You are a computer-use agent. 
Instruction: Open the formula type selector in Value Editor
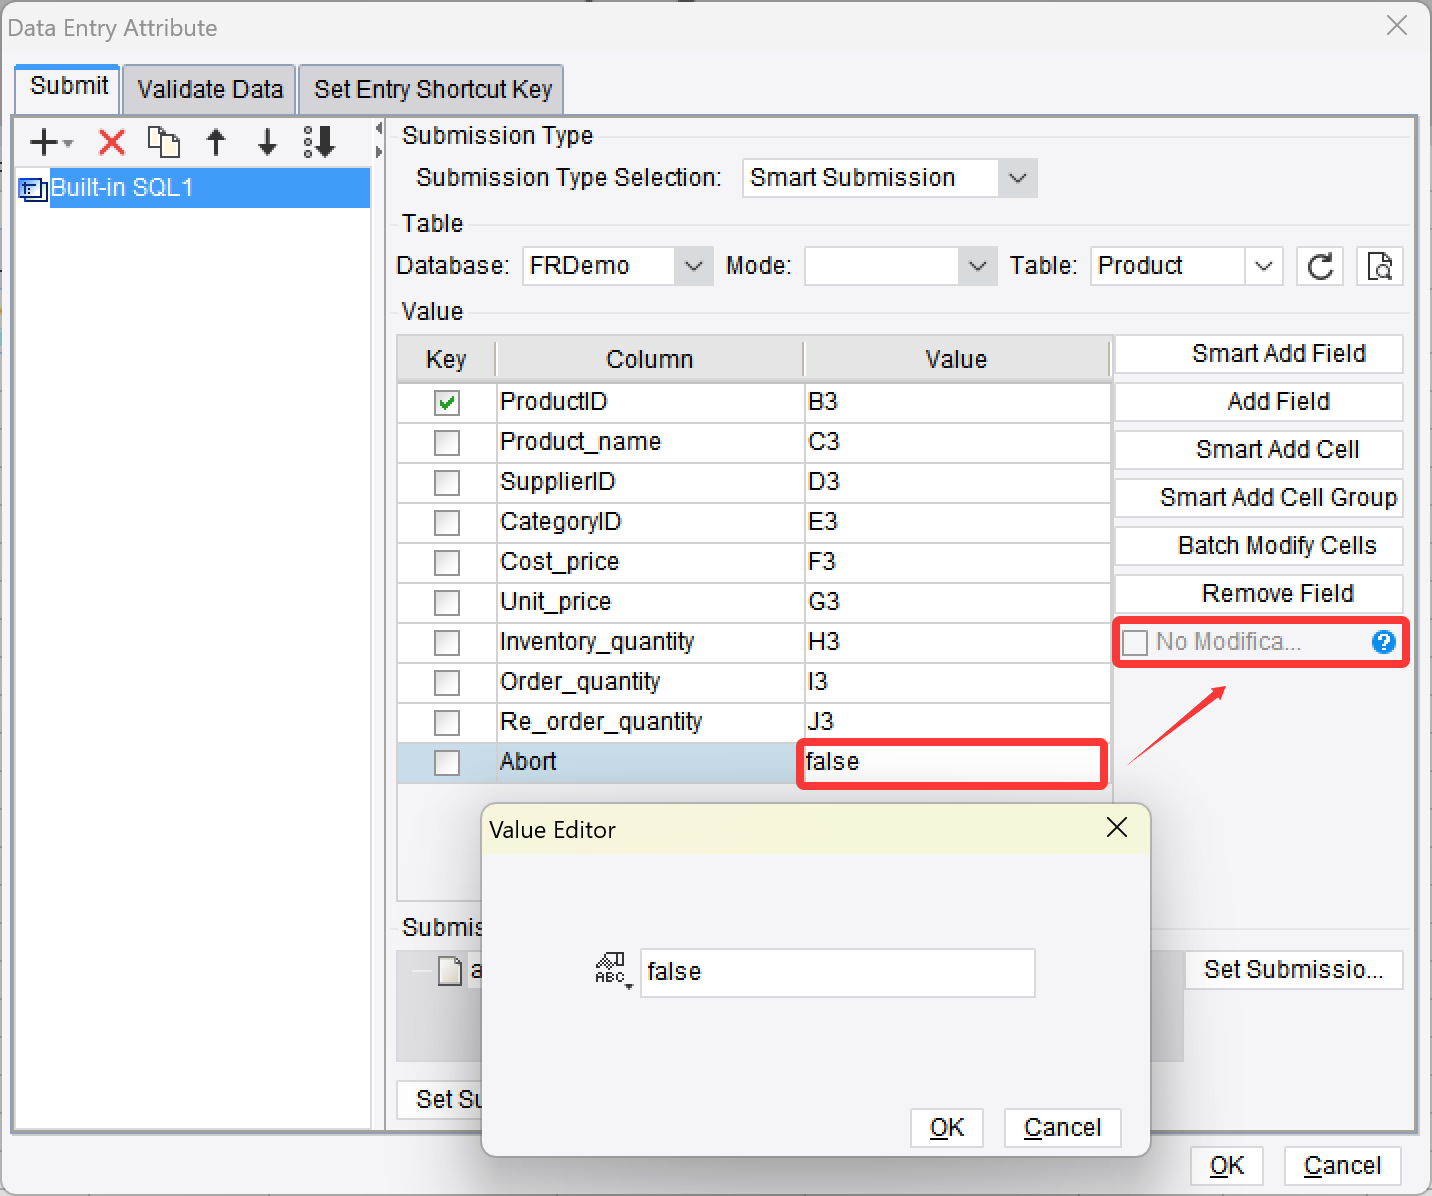tap(612, 972)
